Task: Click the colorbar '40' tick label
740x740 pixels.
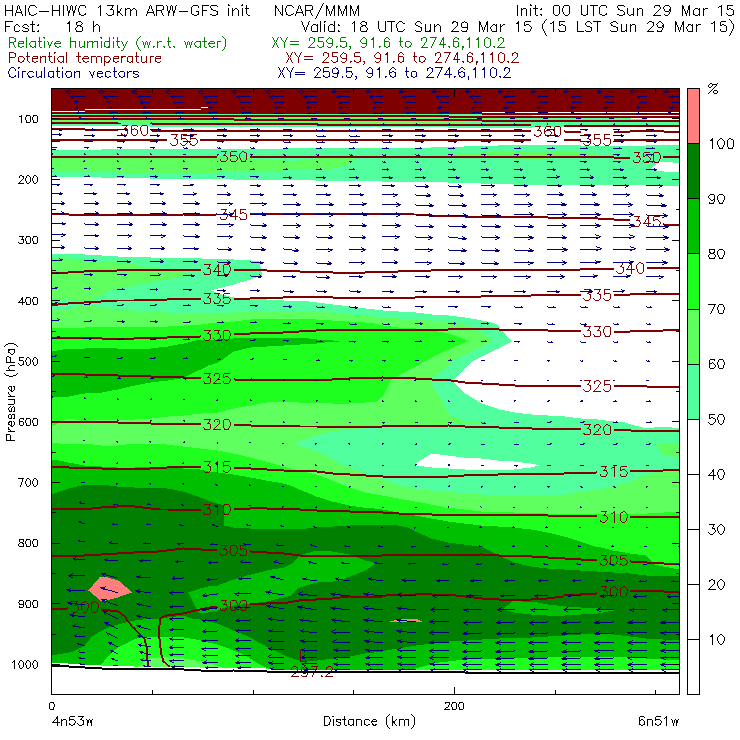Action: coord(716,474)
